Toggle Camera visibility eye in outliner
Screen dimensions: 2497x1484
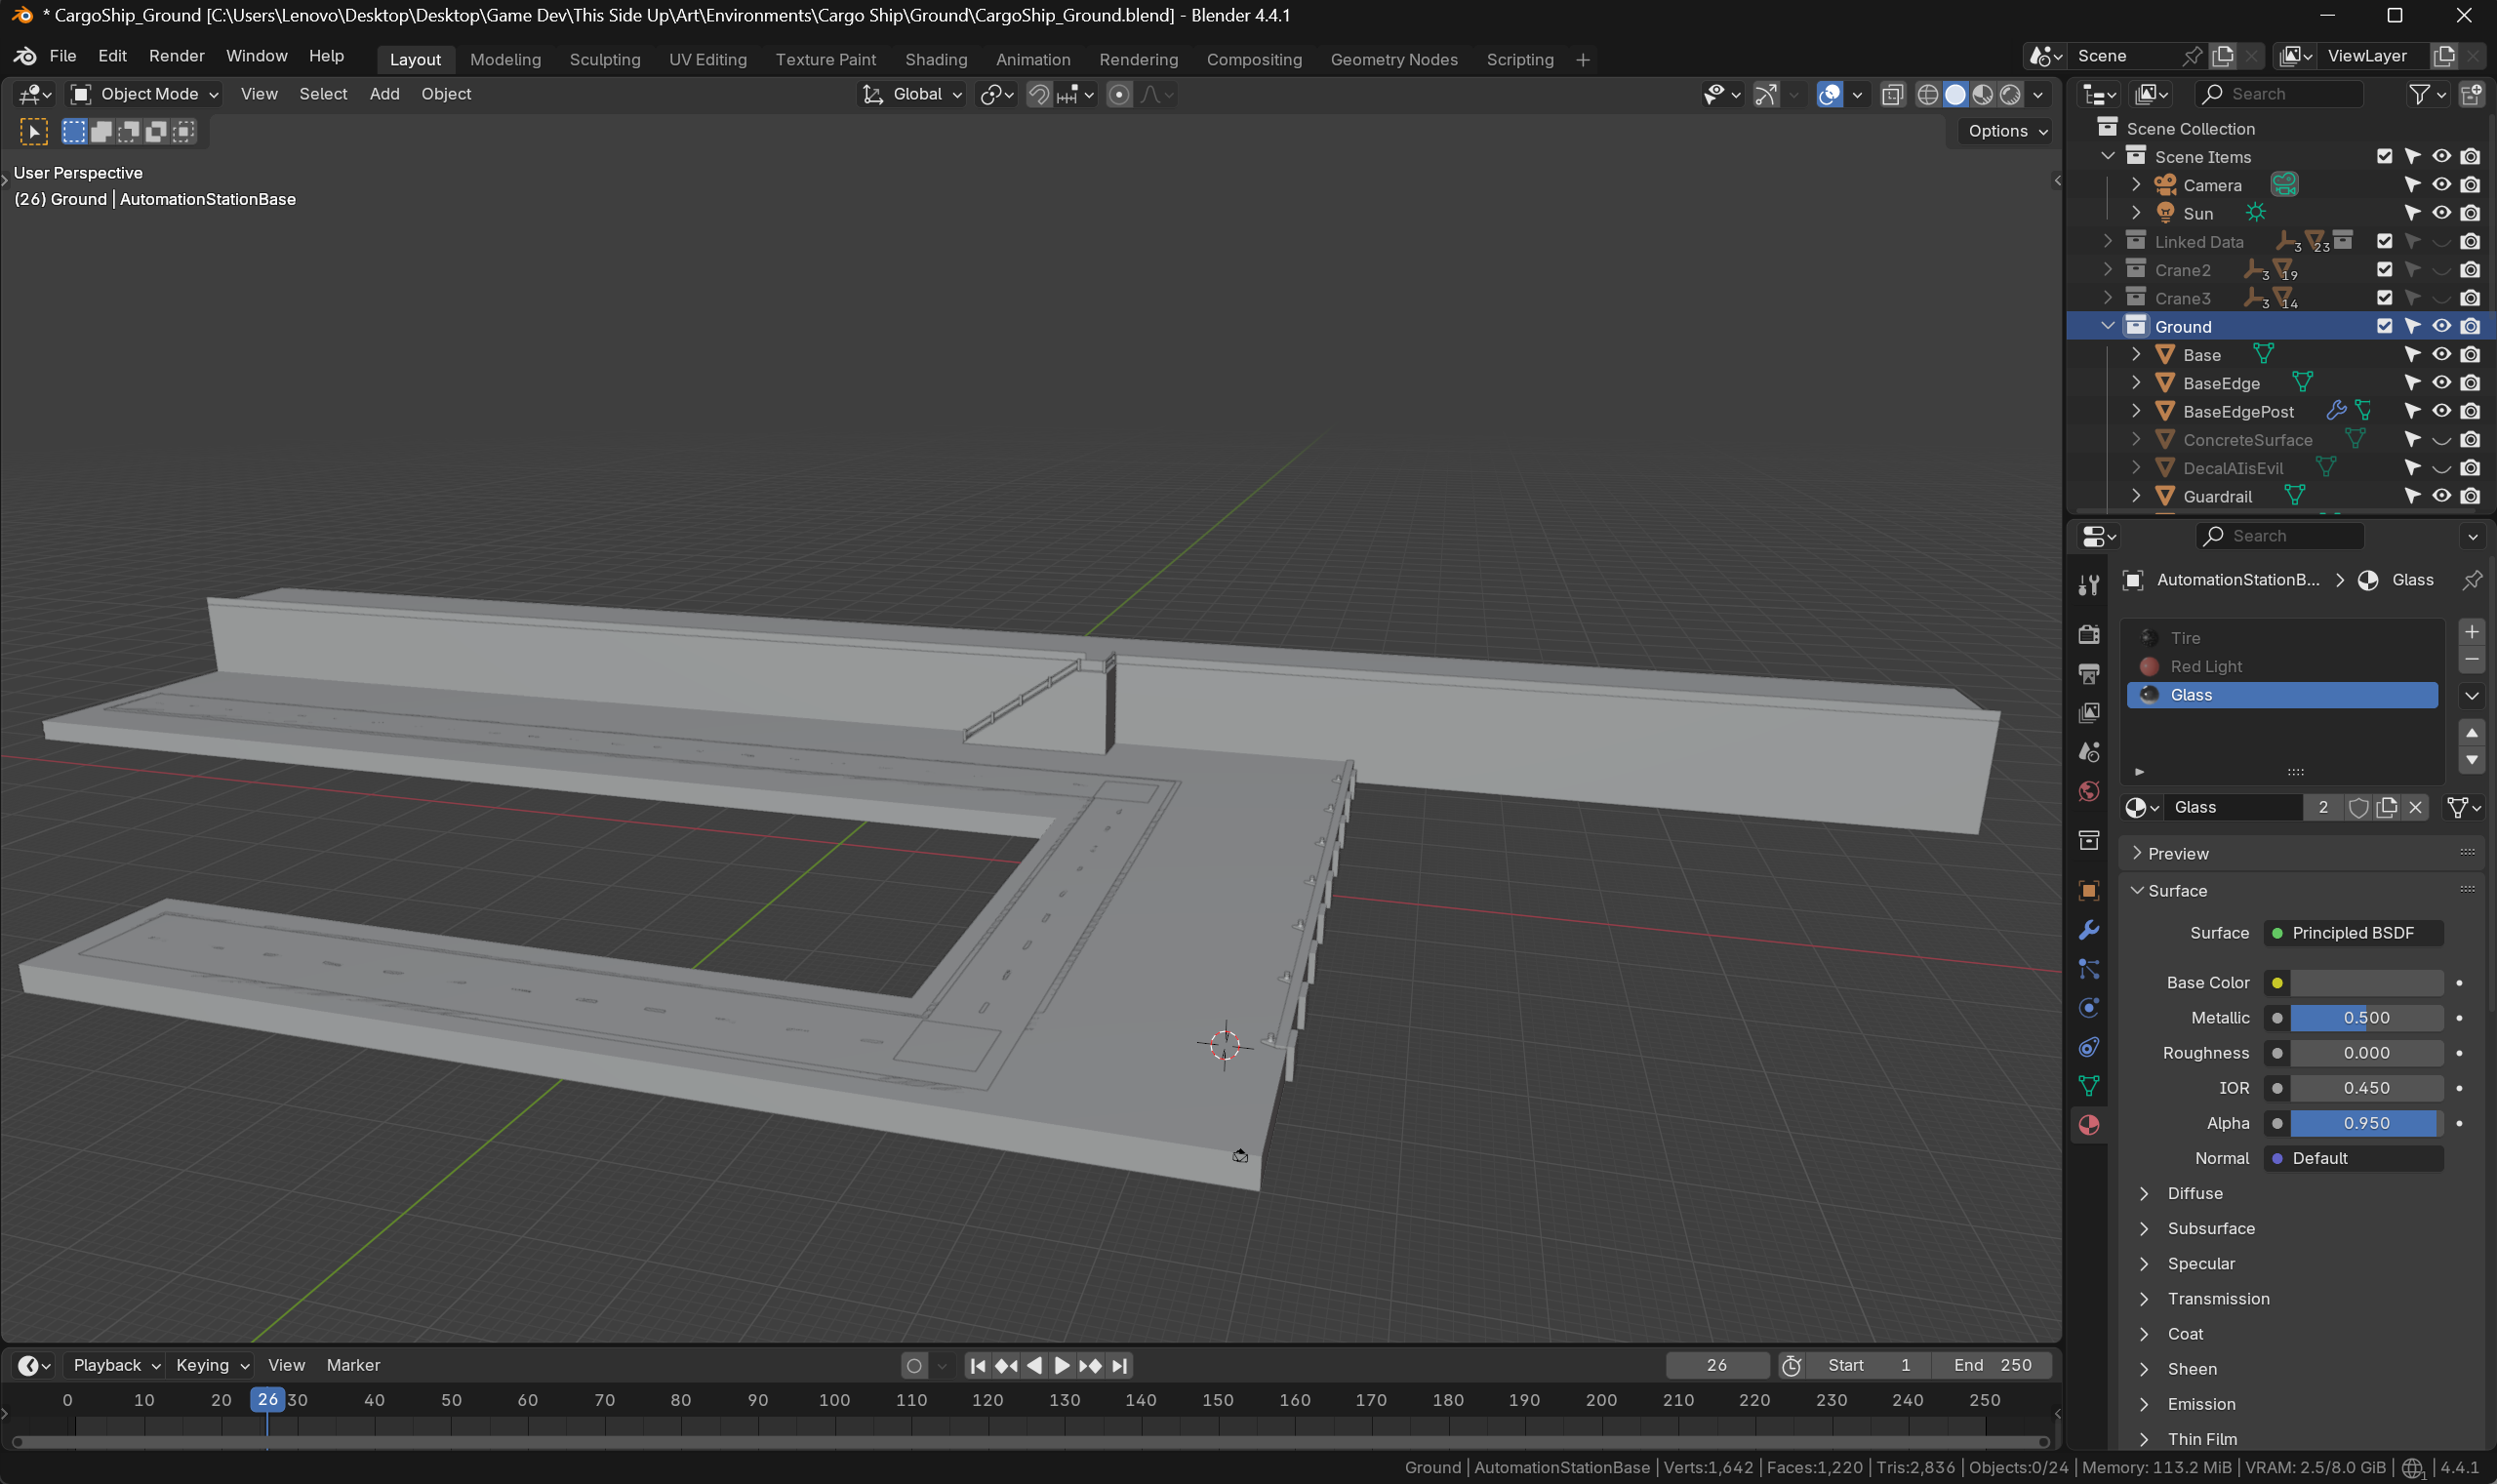[2441, 185]
